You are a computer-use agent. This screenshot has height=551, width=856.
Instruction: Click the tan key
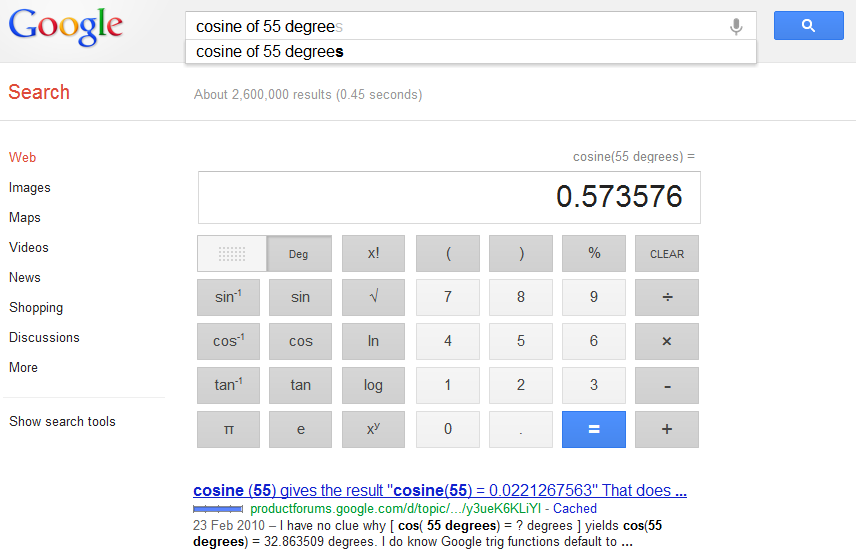pos(300,386)
